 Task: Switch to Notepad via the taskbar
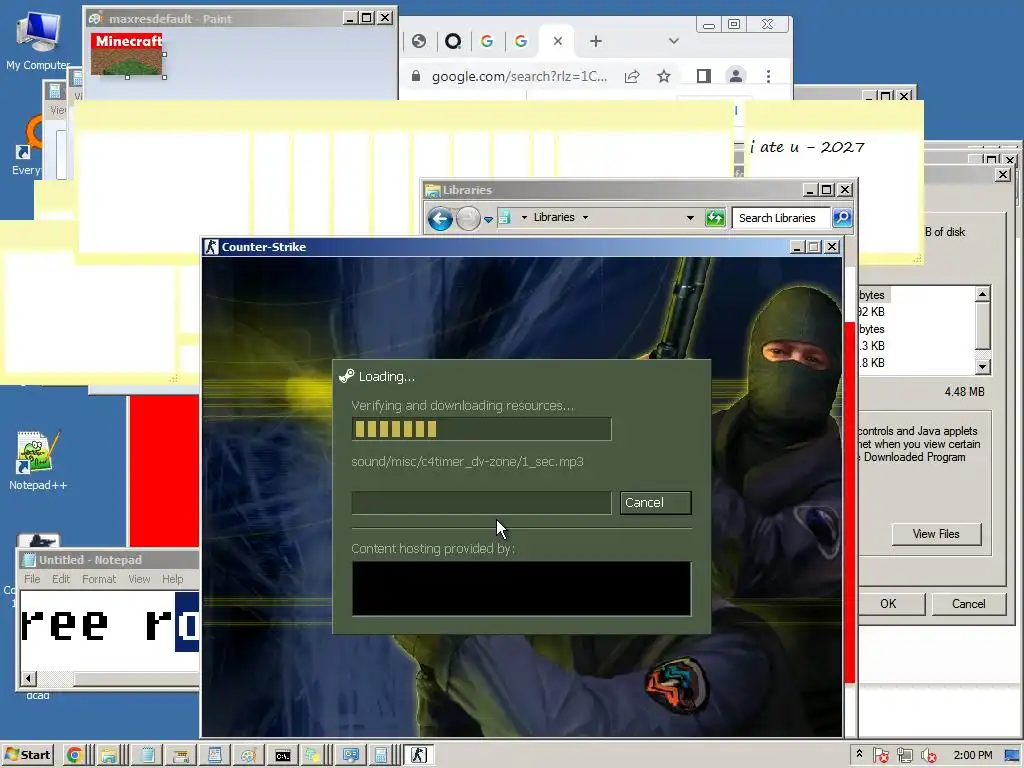[148, 756]
